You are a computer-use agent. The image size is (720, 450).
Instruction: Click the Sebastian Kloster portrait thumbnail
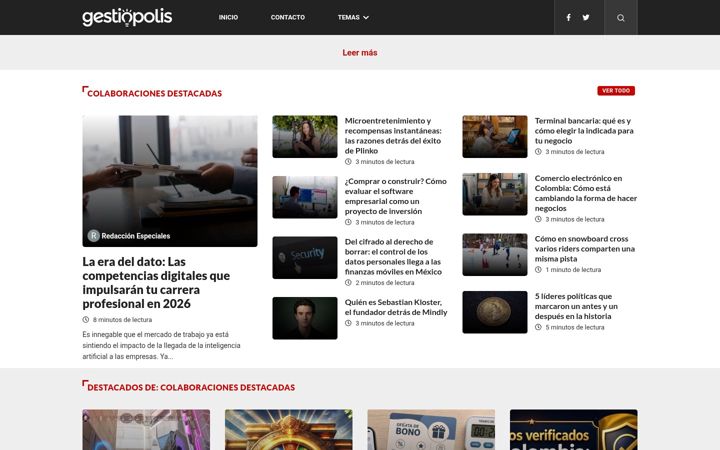click(305, 318)
